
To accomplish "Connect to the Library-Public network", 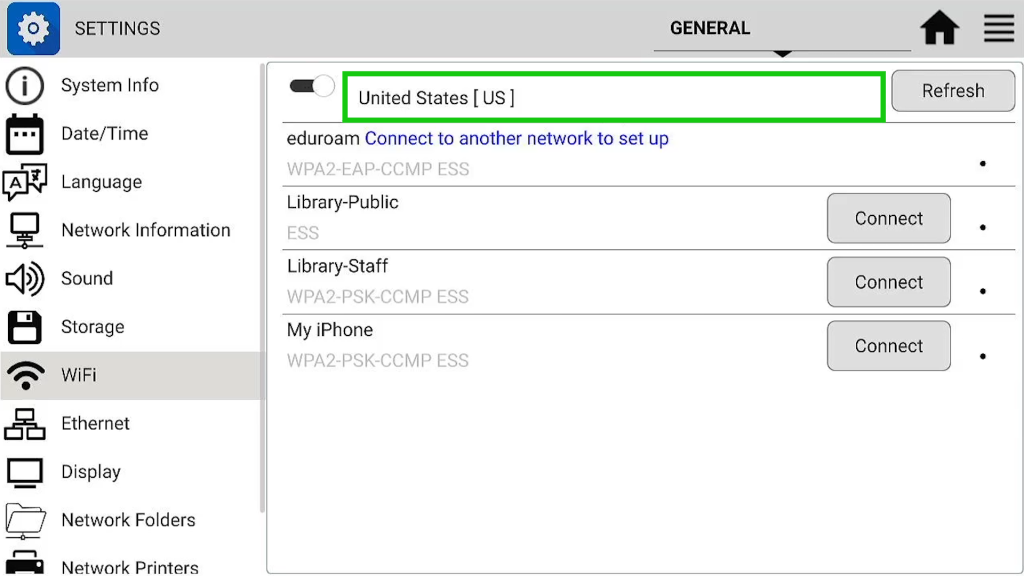I will [x=889, y=218].
